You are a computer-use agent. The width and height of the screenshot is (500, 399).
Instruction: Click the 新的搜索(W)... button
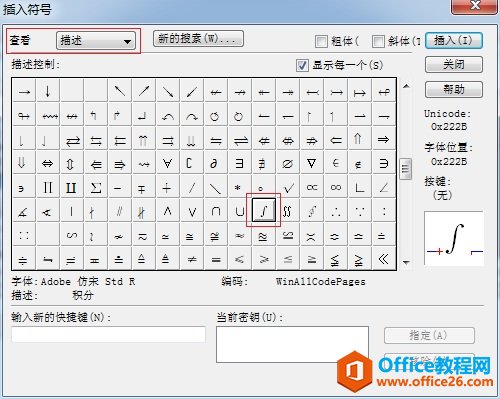(x=198, y=39)
